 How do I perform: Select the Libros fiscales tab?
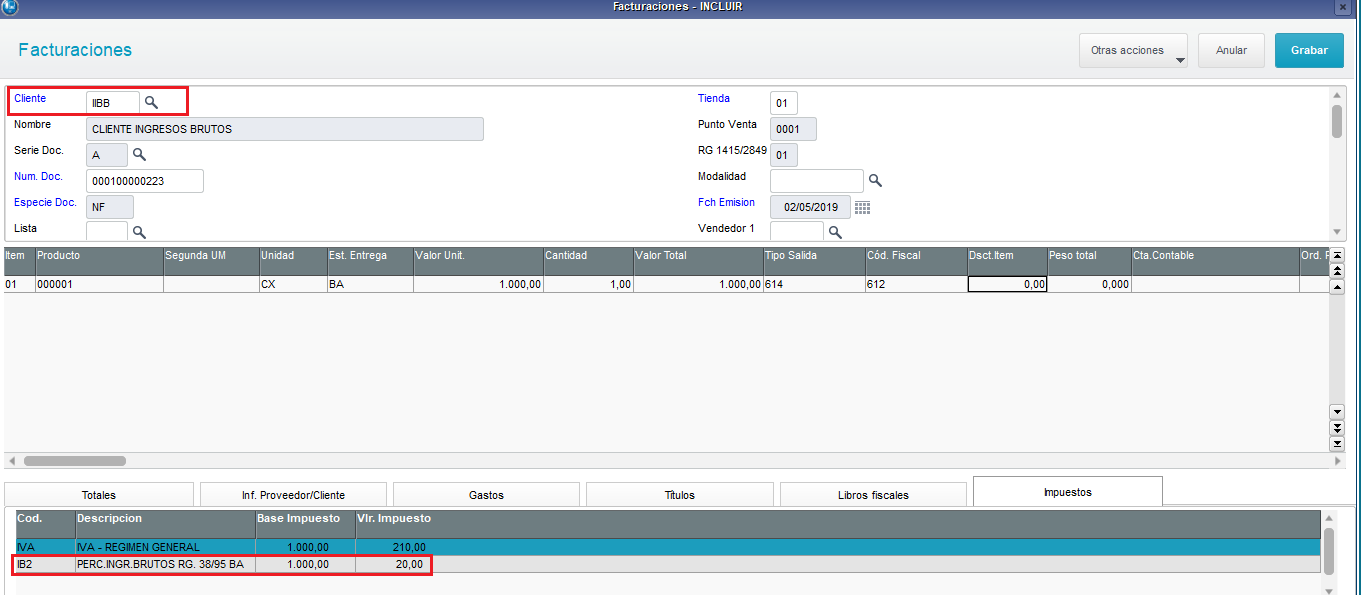(x=873, y=494)
